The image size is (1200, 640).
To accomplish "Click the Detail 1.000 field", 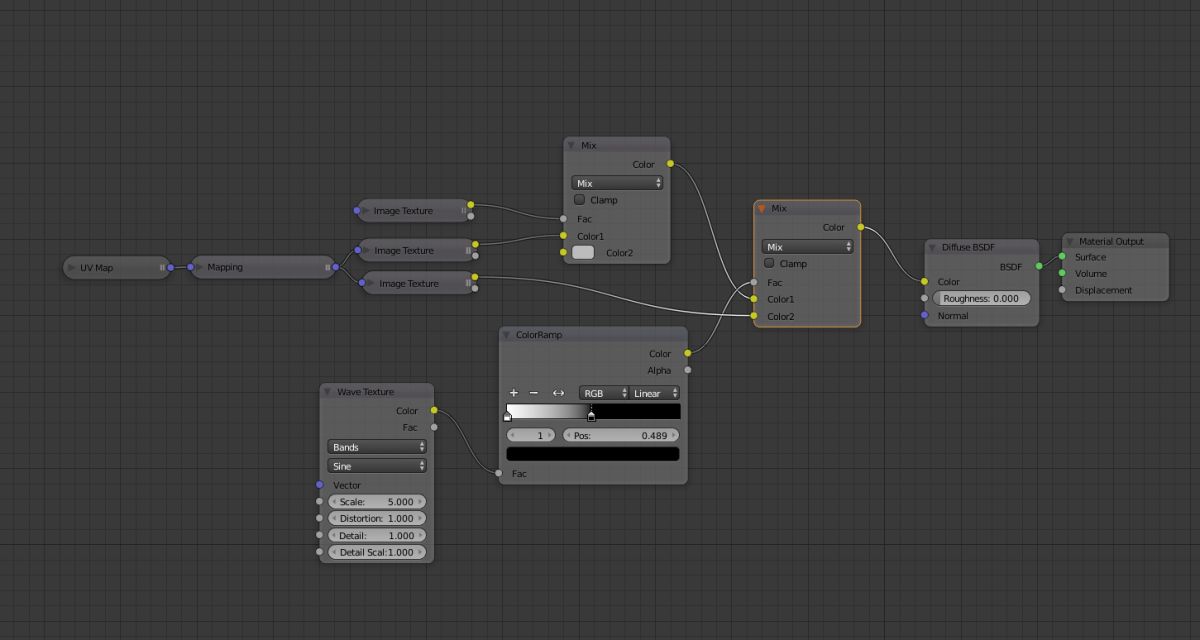I will 377,536.
